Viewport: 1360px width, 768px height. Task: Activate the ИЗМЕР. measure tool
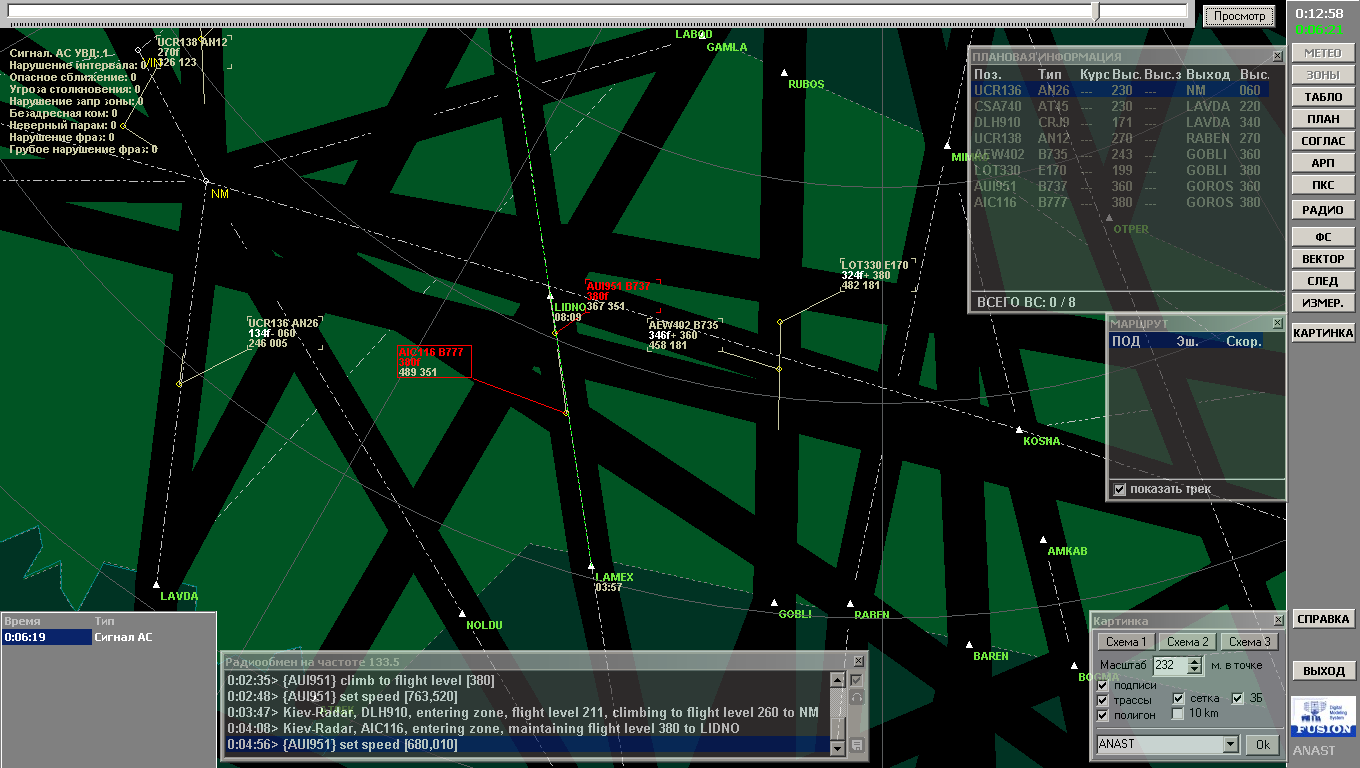1323,303
